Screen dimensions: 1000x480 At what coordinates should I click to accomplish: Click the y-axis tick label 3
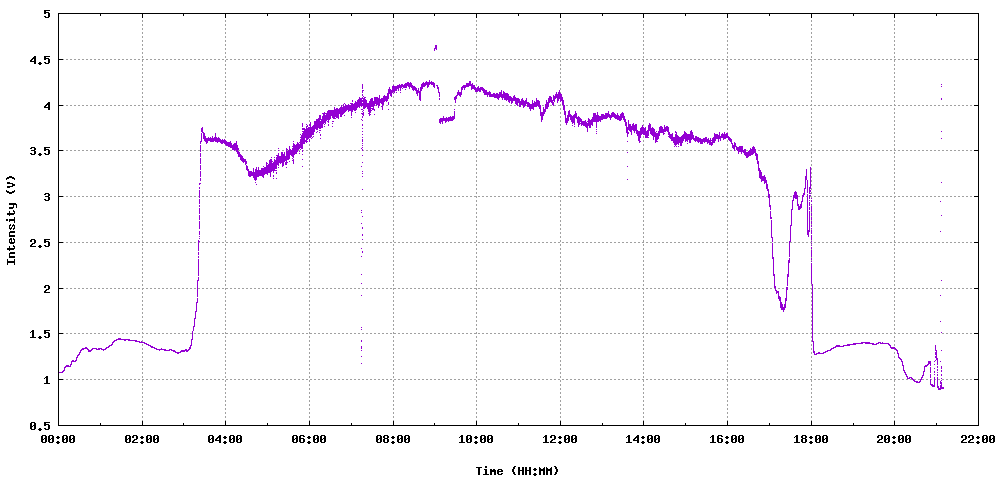48,197
